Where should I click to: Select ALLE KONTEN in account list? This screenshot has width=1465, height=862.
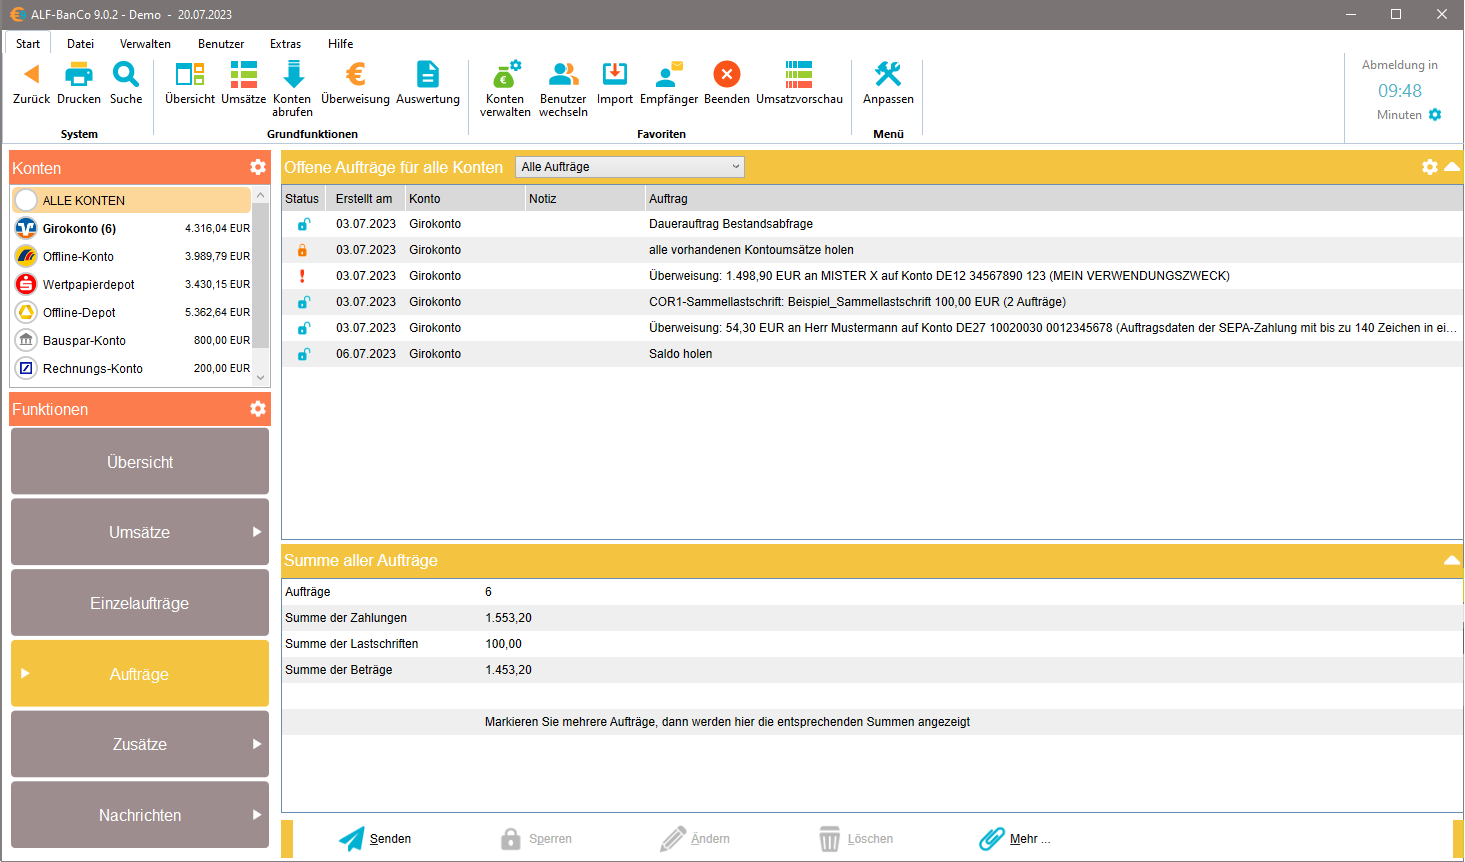132,200
